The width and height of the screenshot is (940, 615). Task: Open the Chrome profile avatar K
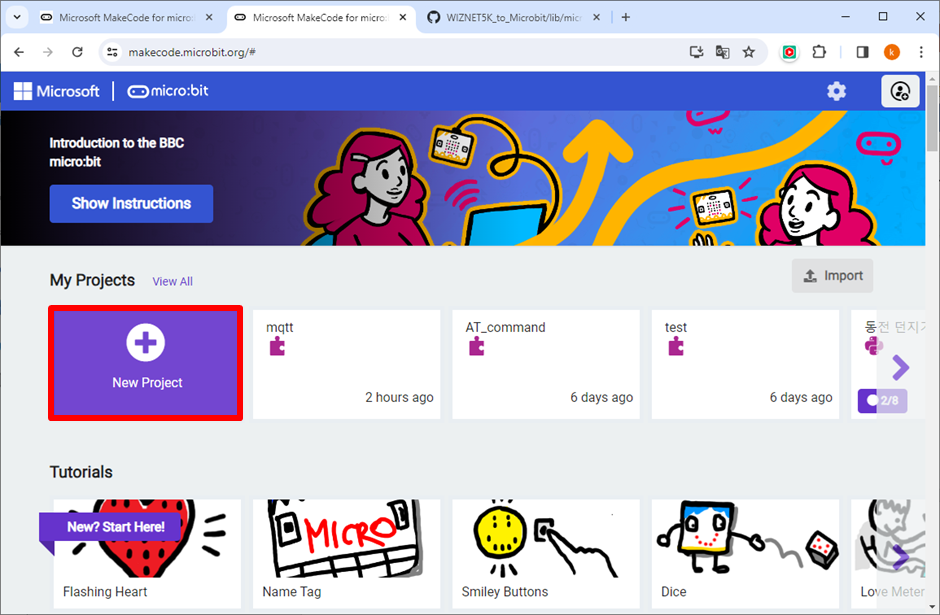891,52
